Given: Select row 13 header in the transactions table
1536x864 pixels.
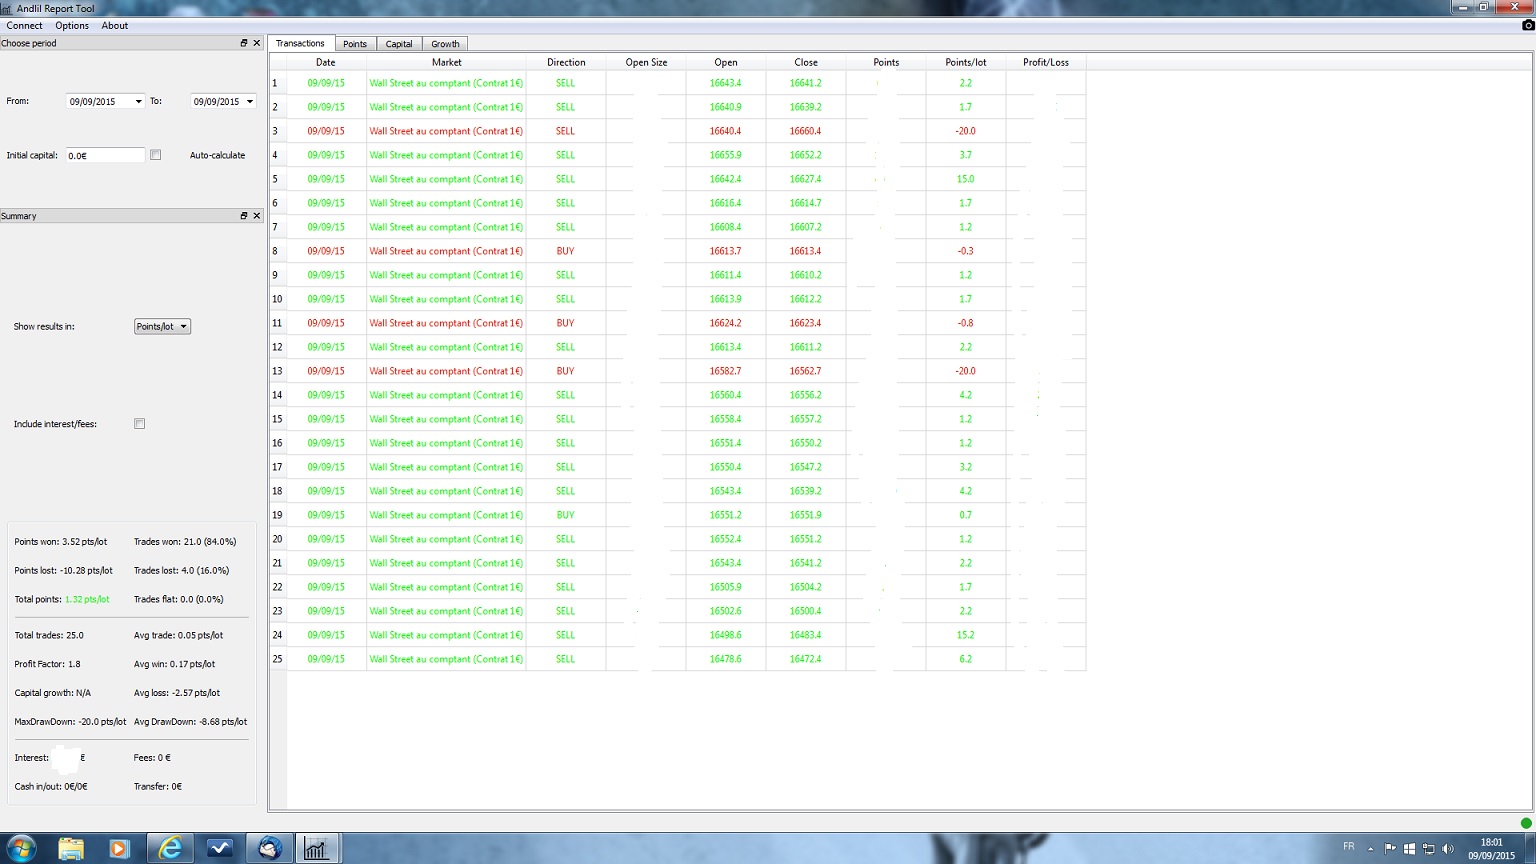Looking at the screenshot, I should pyautogui.click(x=277, y=371).
